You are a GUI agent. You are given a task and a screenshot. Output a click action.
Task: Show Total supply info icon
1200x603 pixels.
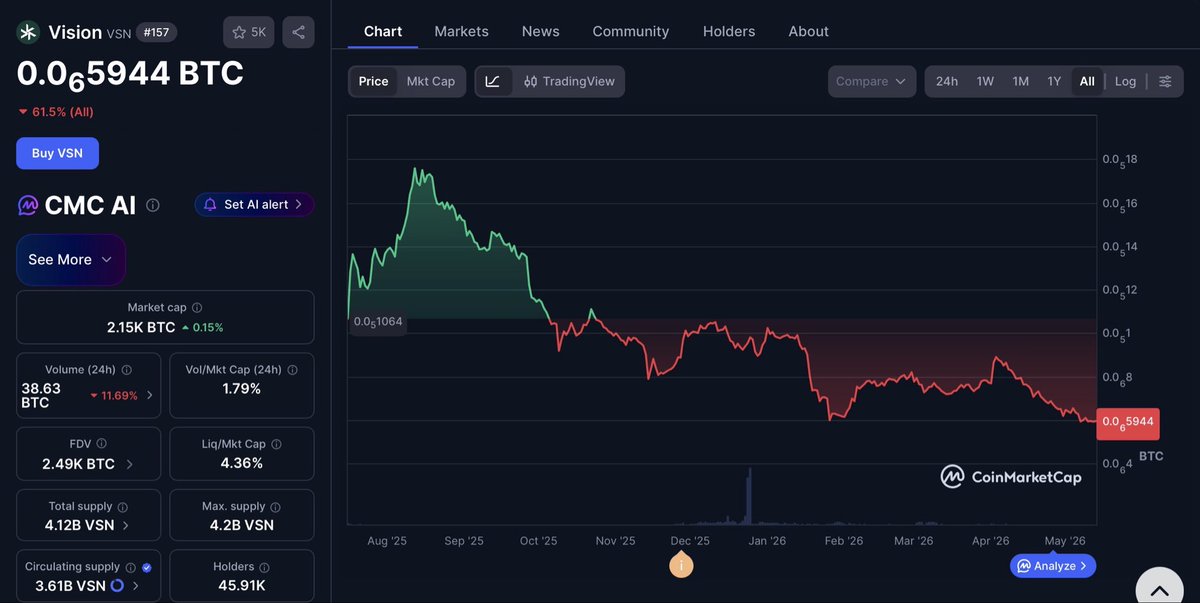123,507
